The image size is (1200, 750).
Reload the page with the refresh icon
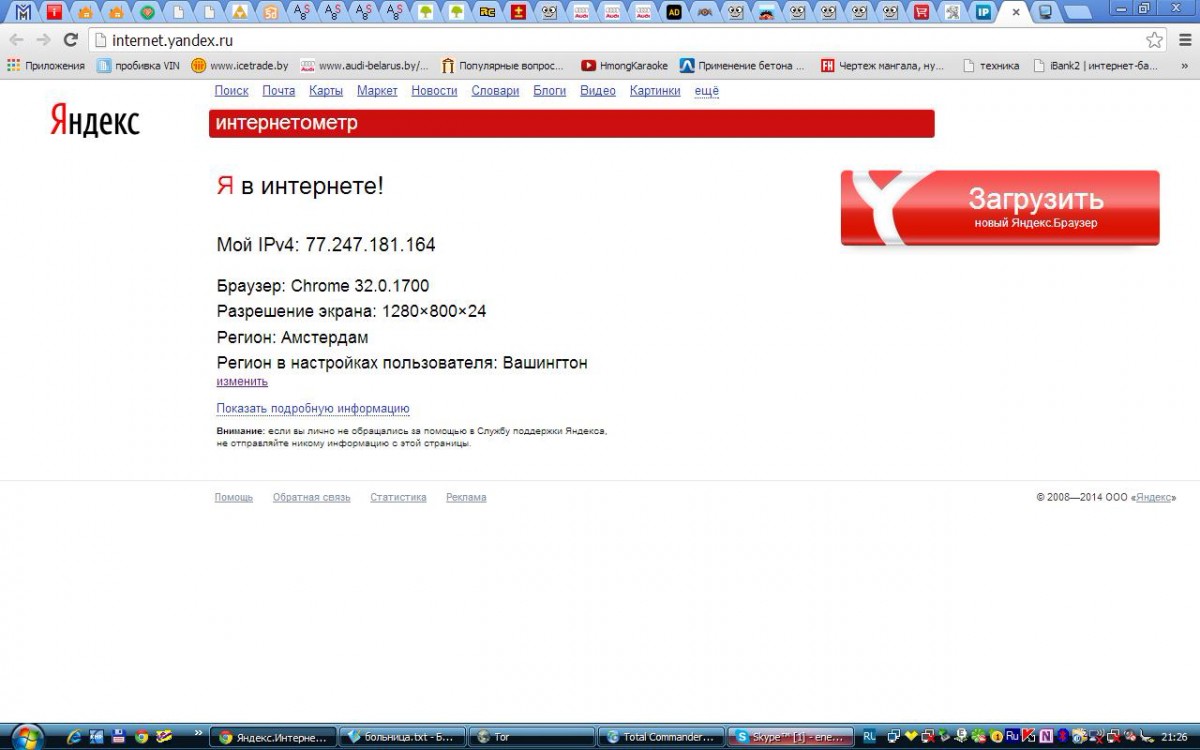pos(70,40)
